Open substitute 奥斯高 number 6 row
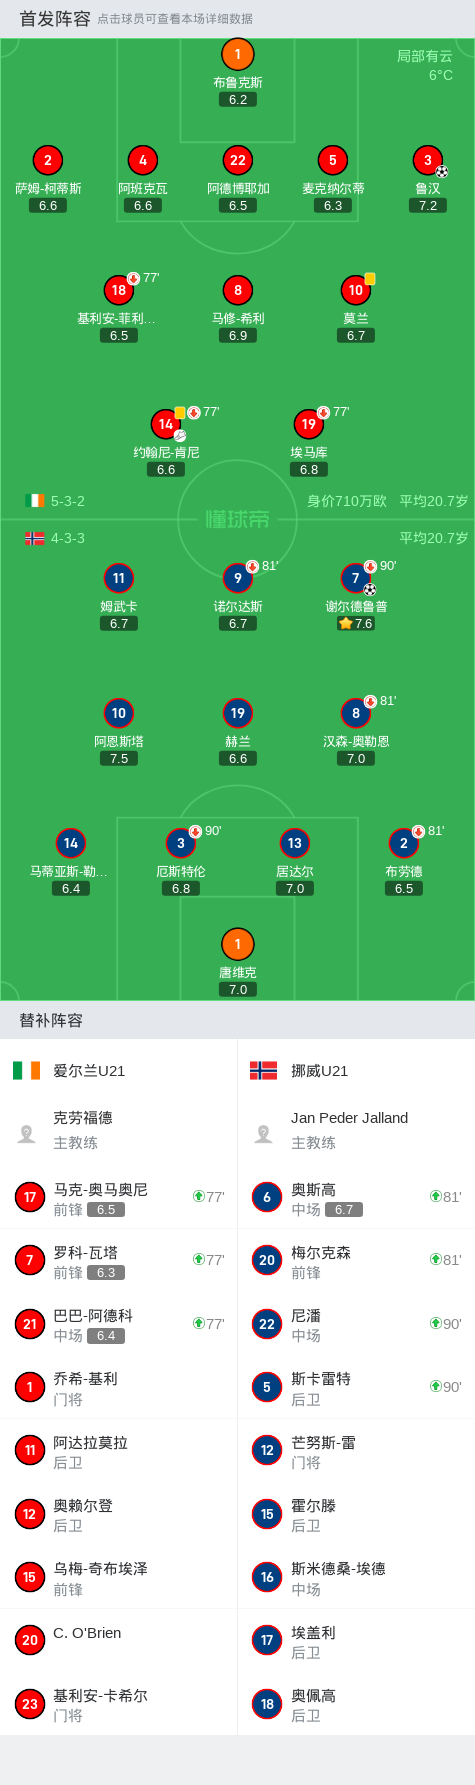This screenshot has width=475, height=1785. 356,1197
